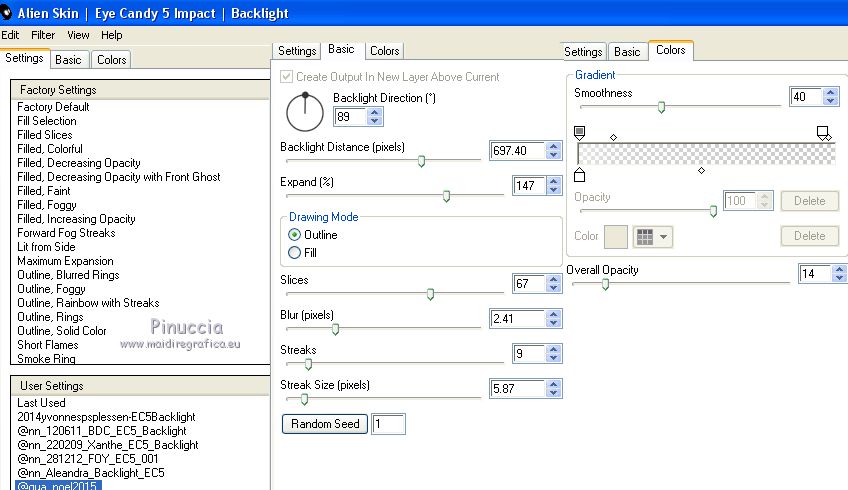Select the Fill drawing mode
This screenshot has height=490, width=848.
pyautogui.click(x=294, y=253)
